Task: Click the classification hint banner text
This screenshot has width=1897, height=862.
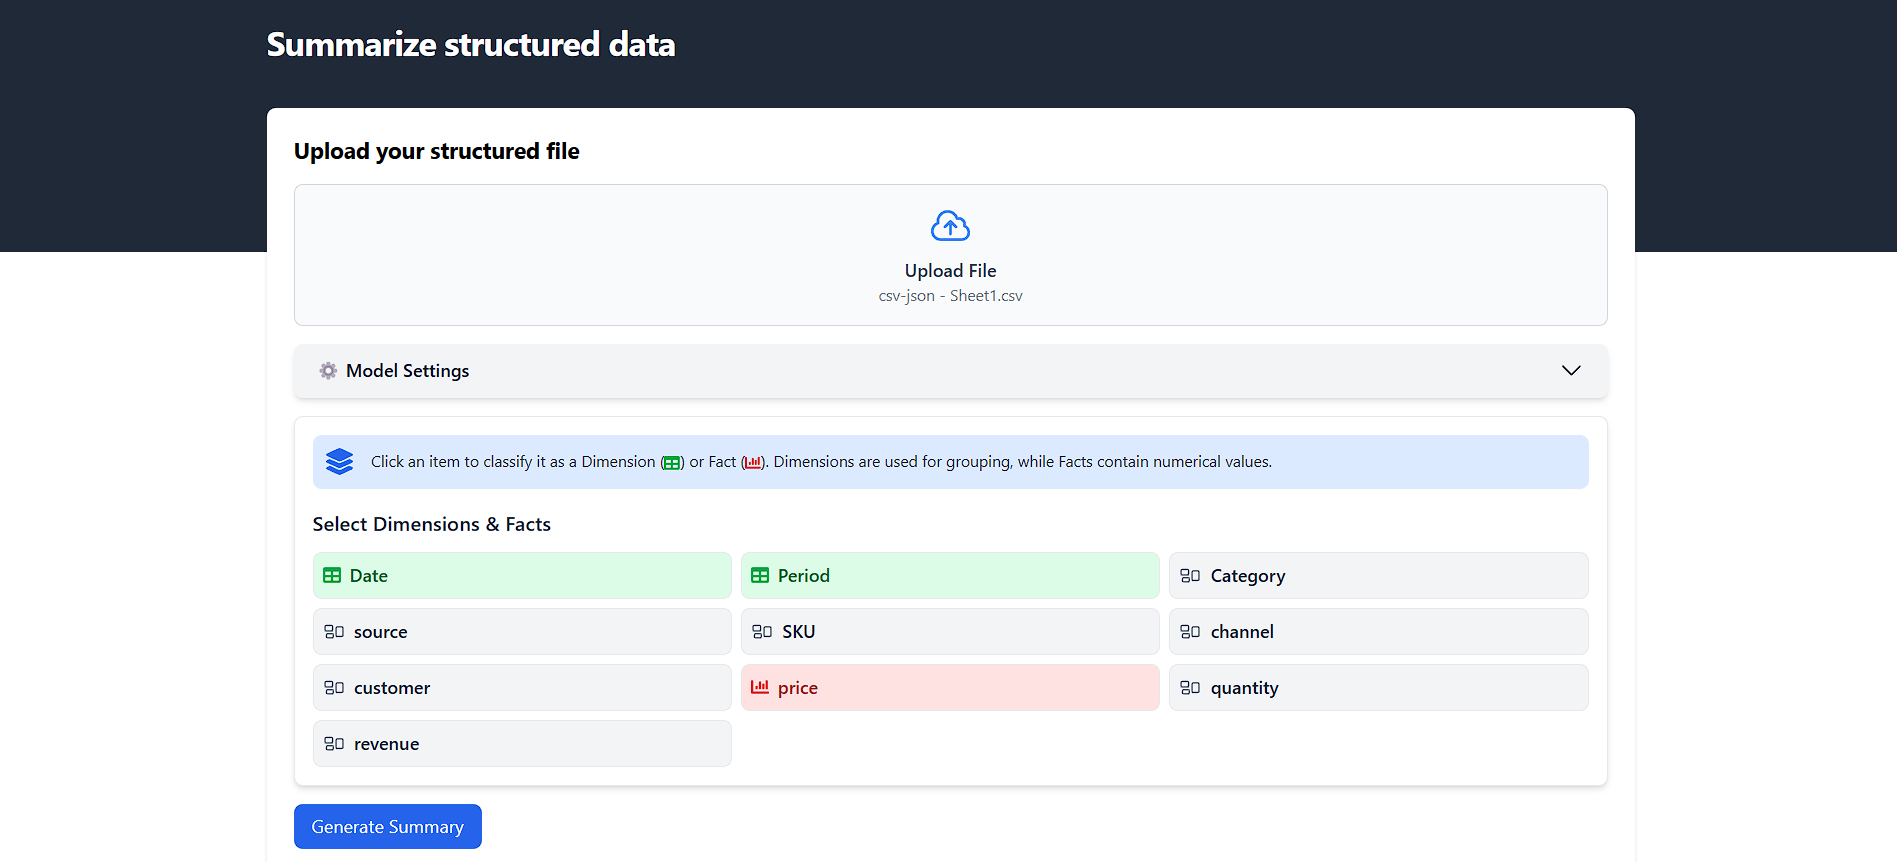Action: (821, 462)
